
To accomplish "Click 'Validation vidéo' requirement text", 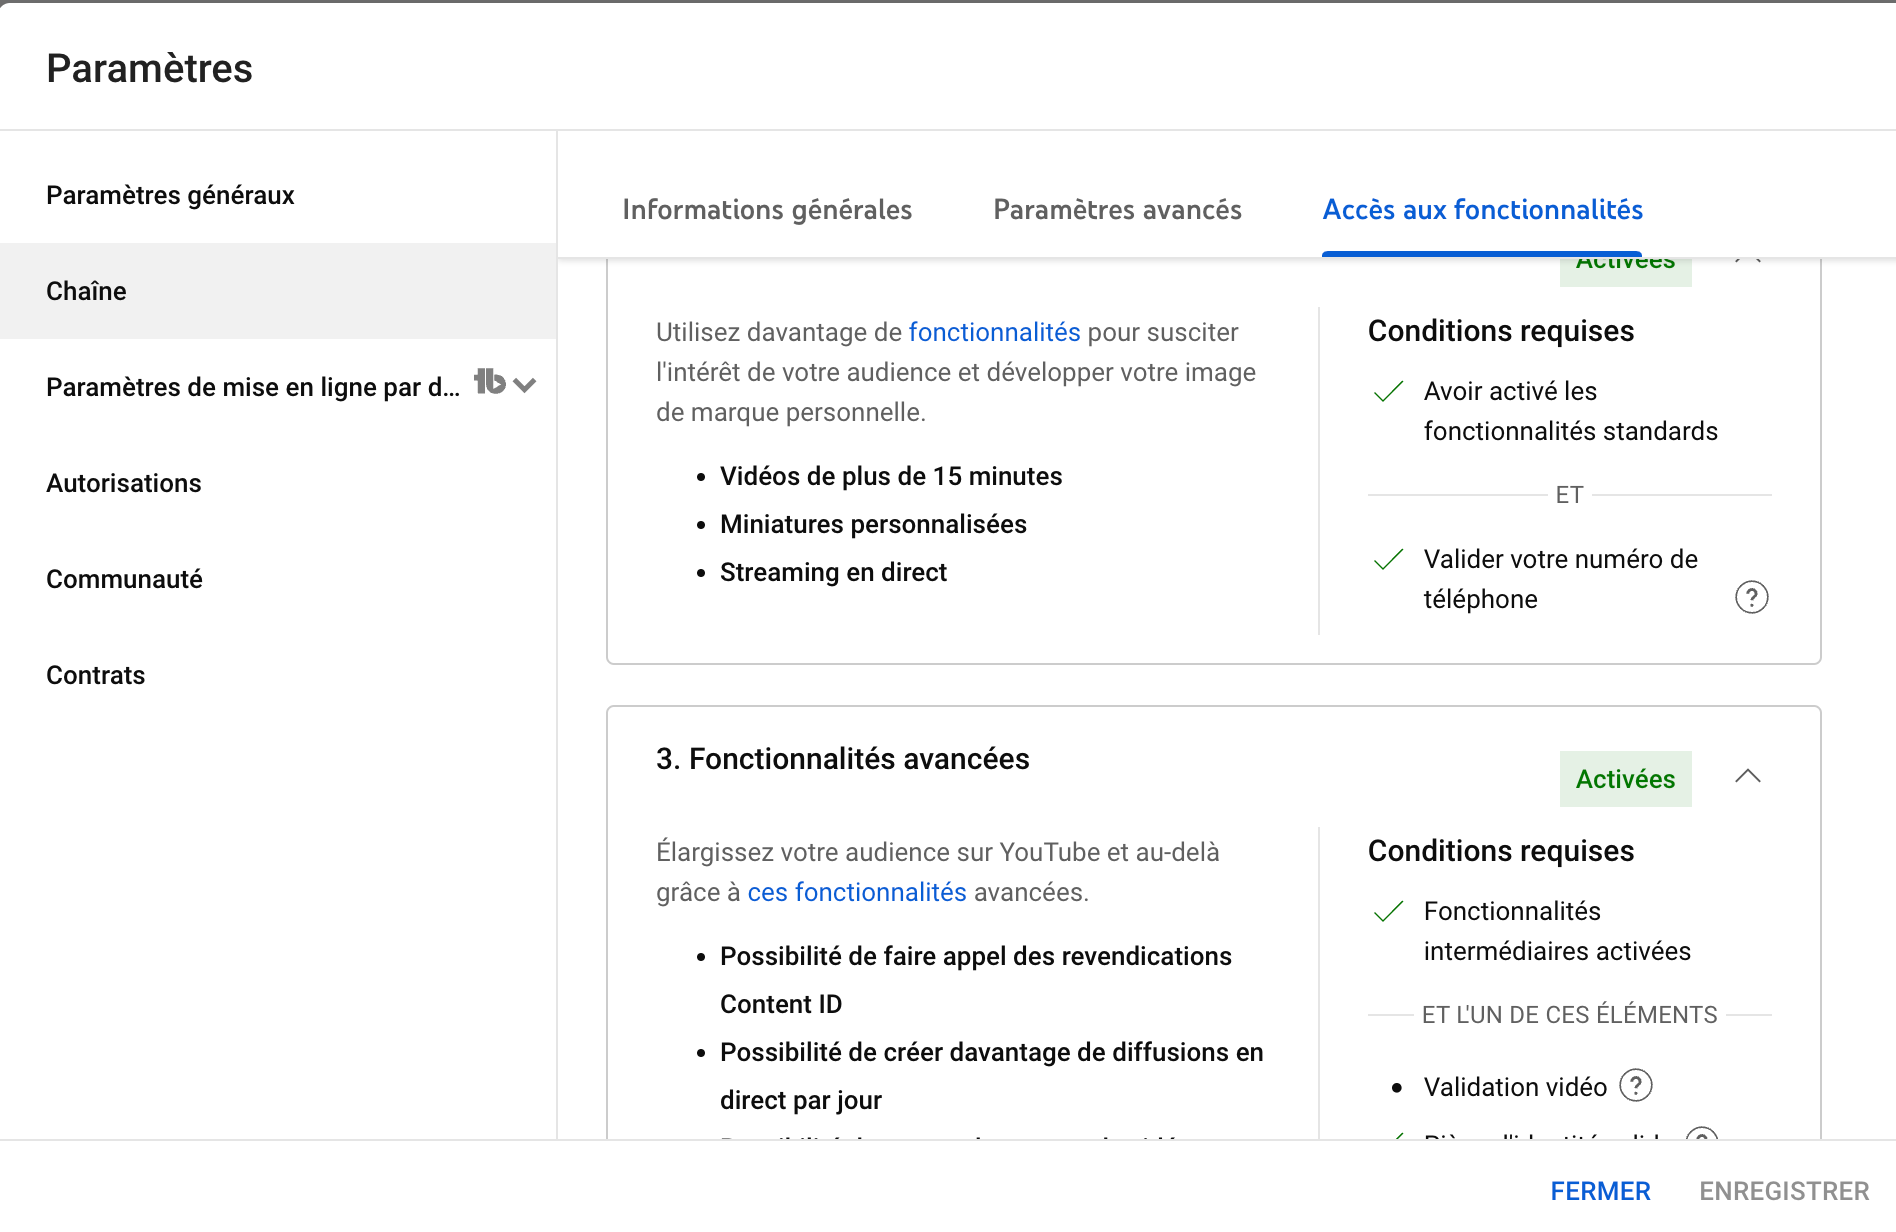I will (1515, 1087).
